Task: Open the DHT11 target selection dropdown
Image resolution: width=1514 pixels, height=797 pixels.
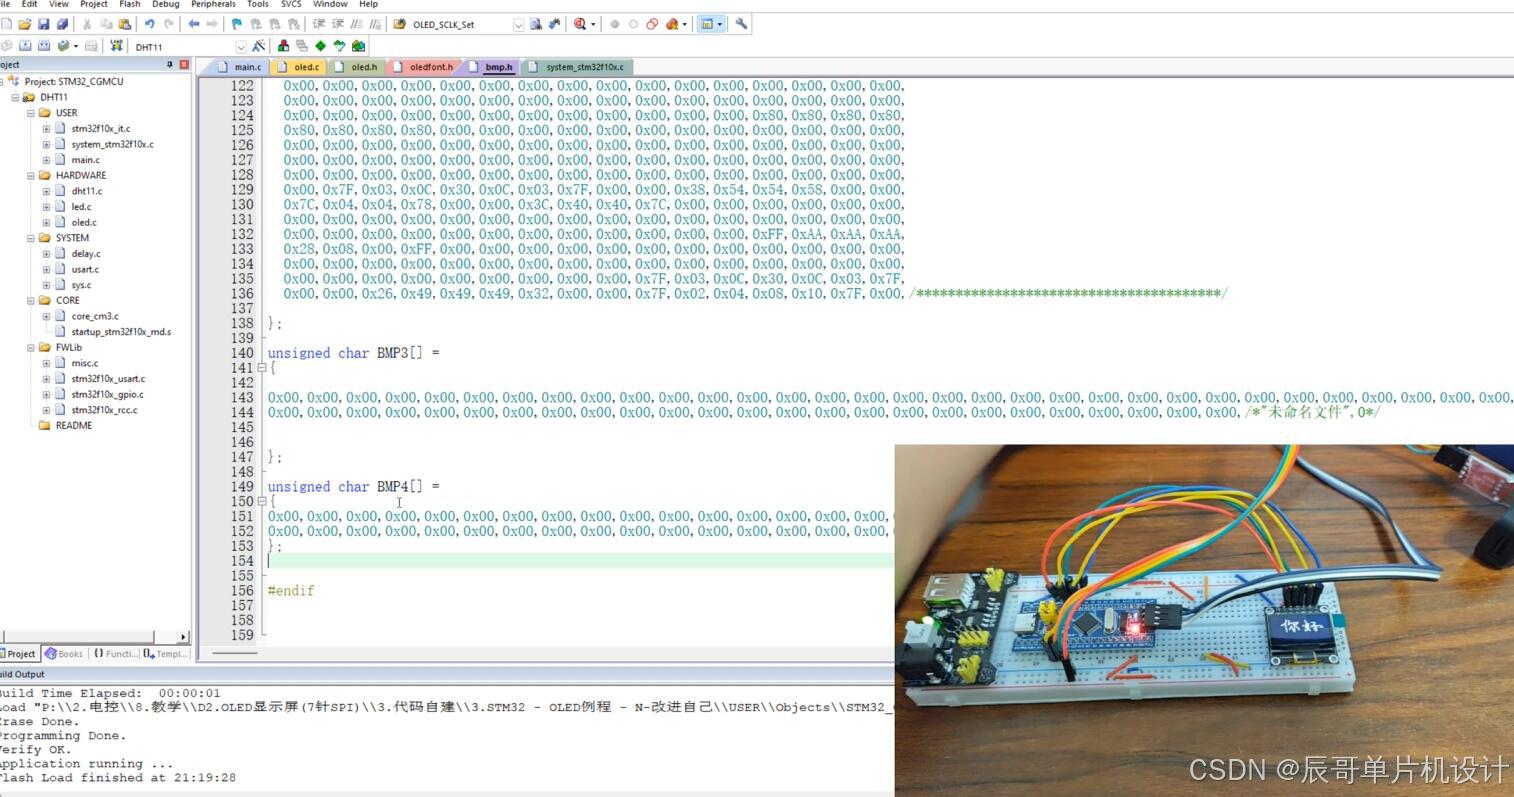Action: click(240, 45)
